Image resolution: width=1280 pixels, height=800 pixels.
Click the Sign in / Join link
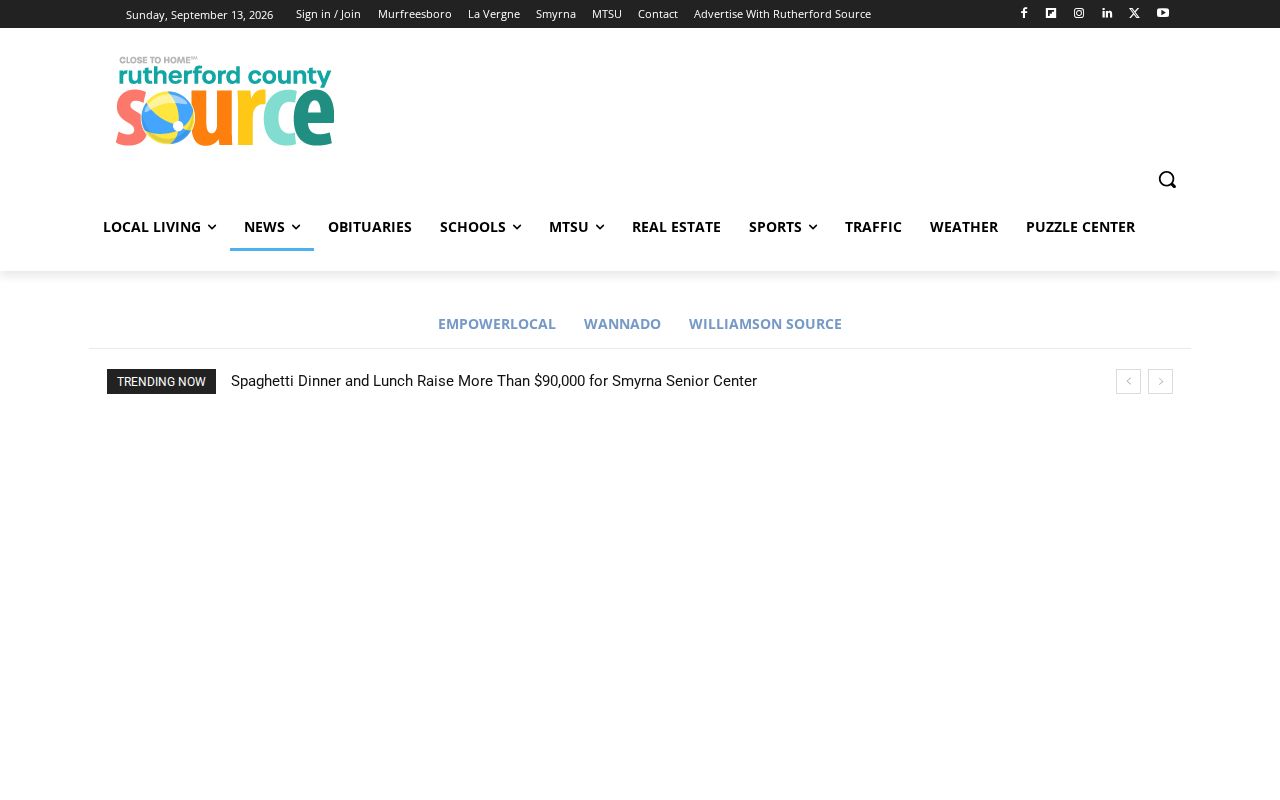click(x=328, y=14)
